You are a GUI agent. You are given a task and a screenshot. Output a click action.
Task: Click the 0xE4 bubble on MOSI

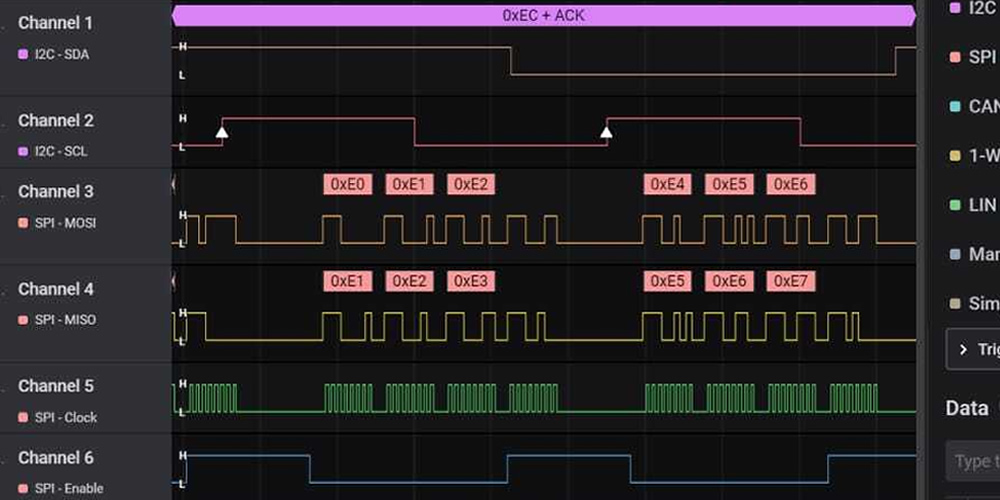point(668,184)
